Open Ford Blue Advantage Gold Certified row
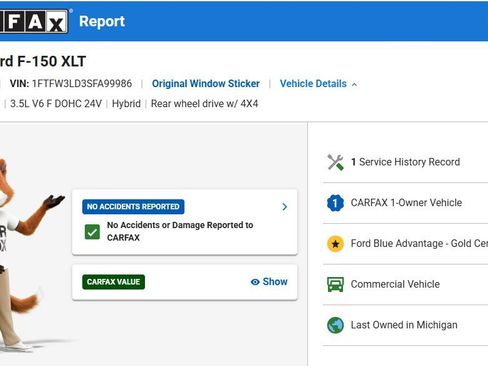488x366 pixels. click(405, 244)
